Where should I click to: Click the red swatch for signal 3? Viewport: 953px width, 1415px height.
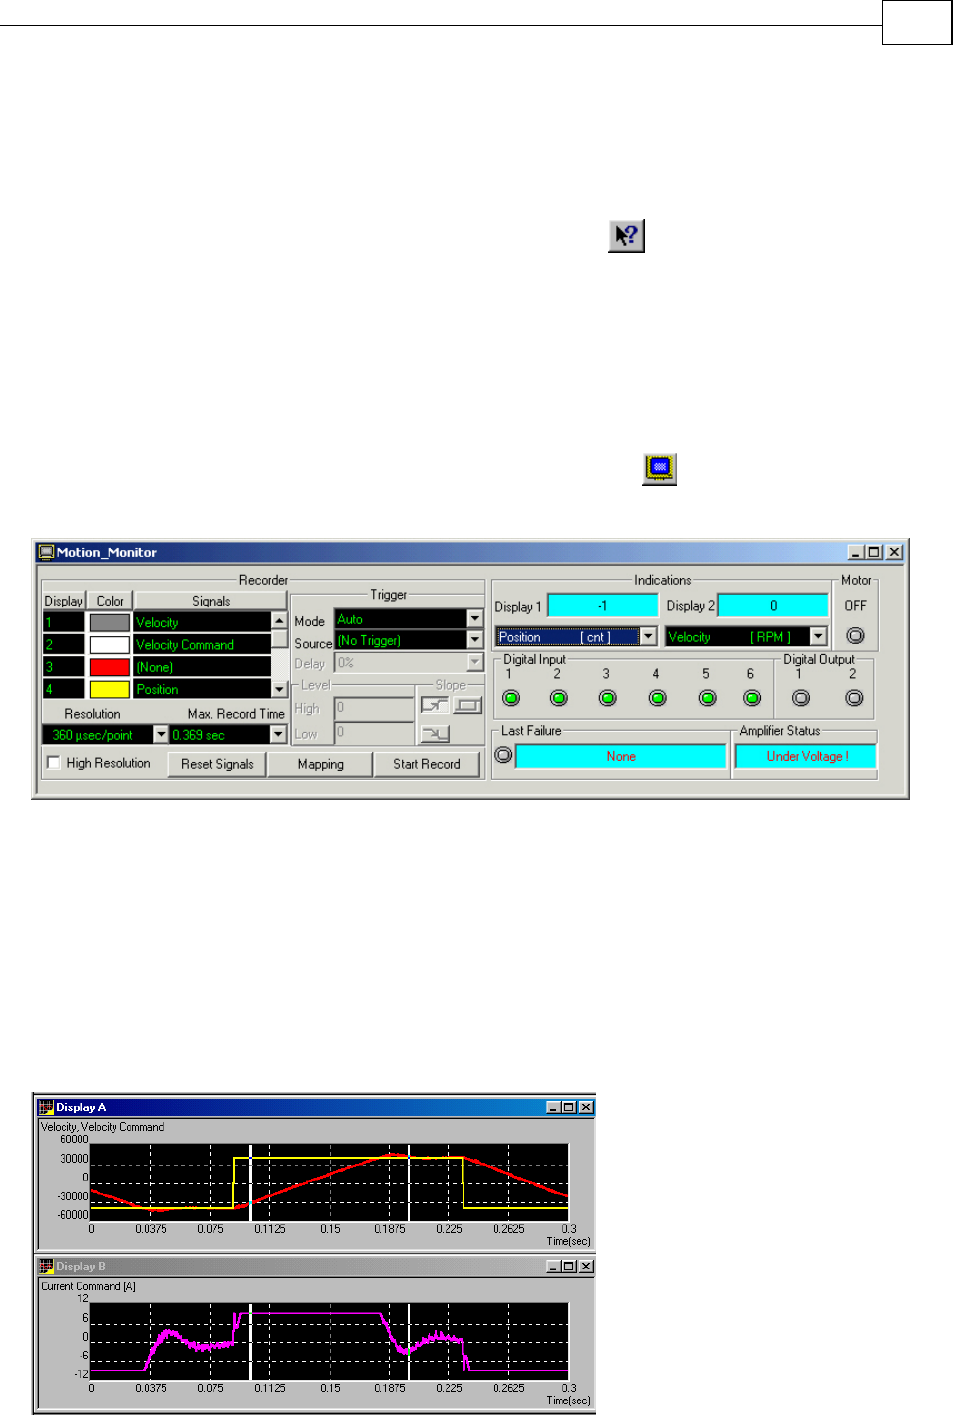[110, 667]
